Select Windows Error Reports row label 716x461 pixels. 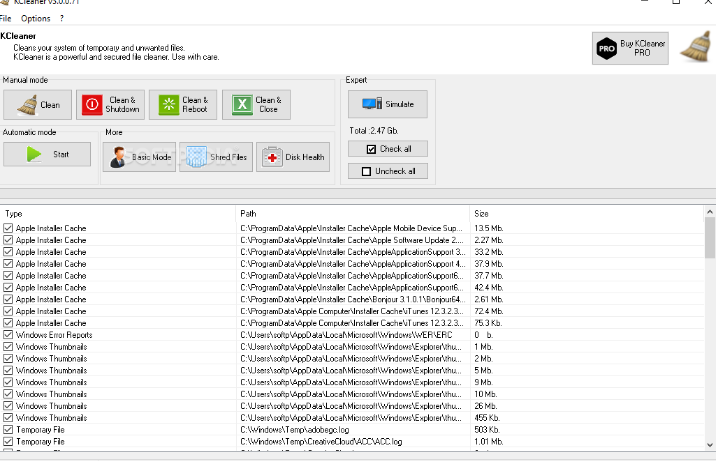pyautogui.click(x=54, y=335)
